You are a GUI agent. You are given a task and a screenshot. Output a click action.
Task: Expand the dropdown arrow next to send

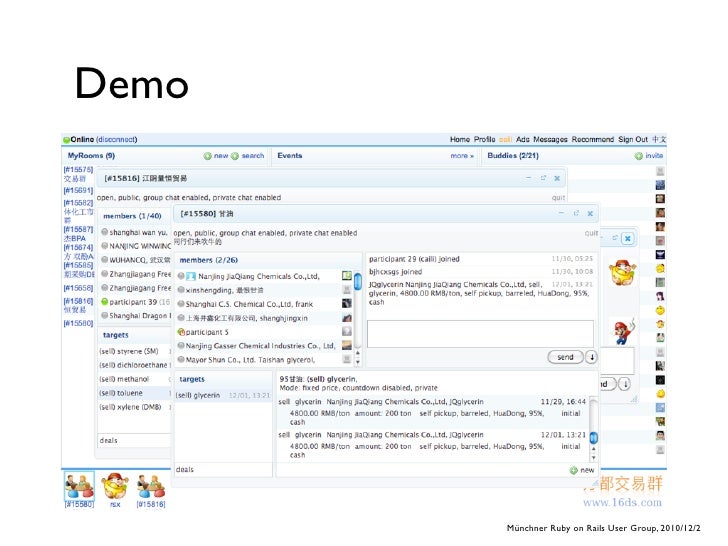point(591,356)
